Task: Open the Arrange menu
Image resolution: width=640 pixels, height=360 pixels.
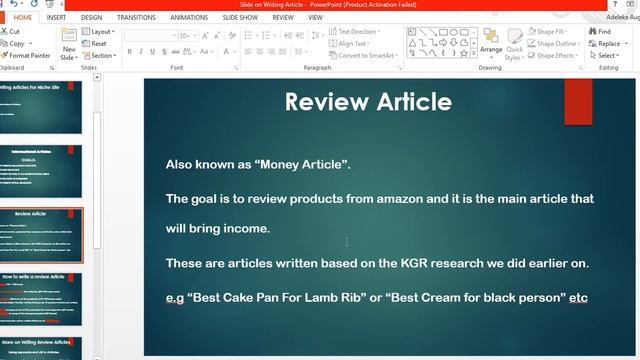Action: coord(491,44)
